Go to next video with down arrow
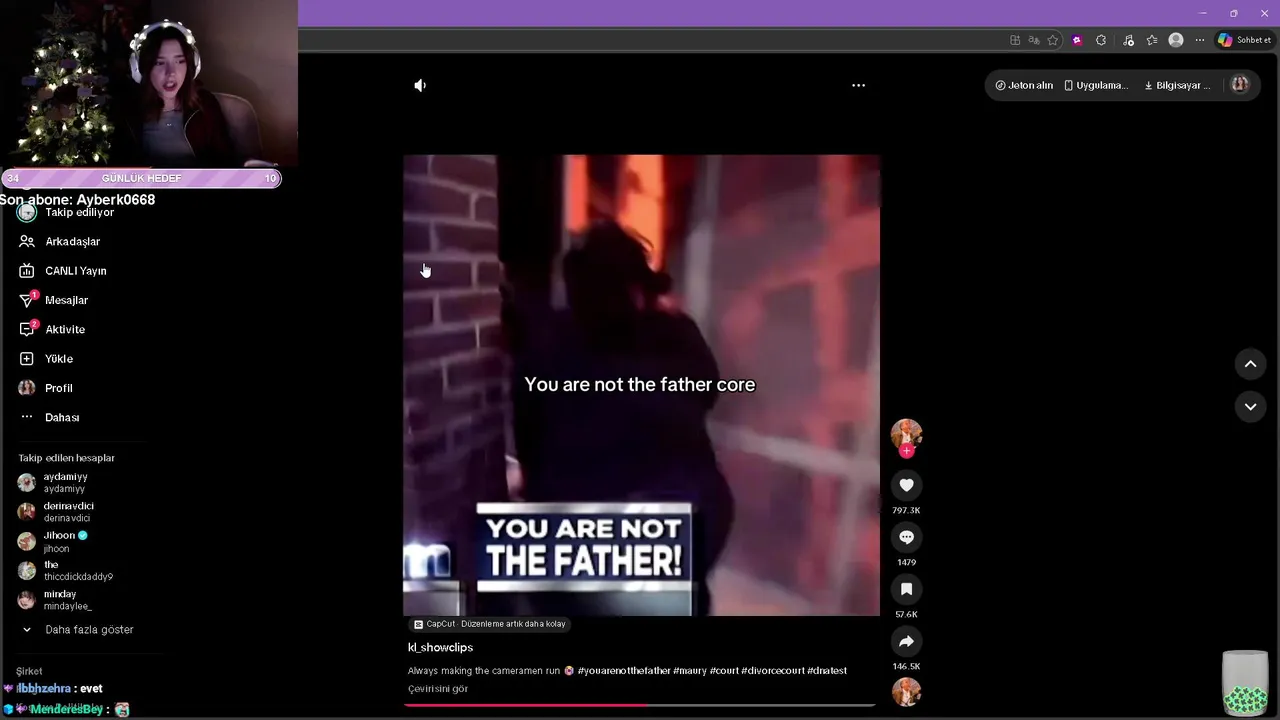This screenshot has width=1280, height=720. [x=1250, y=407]
